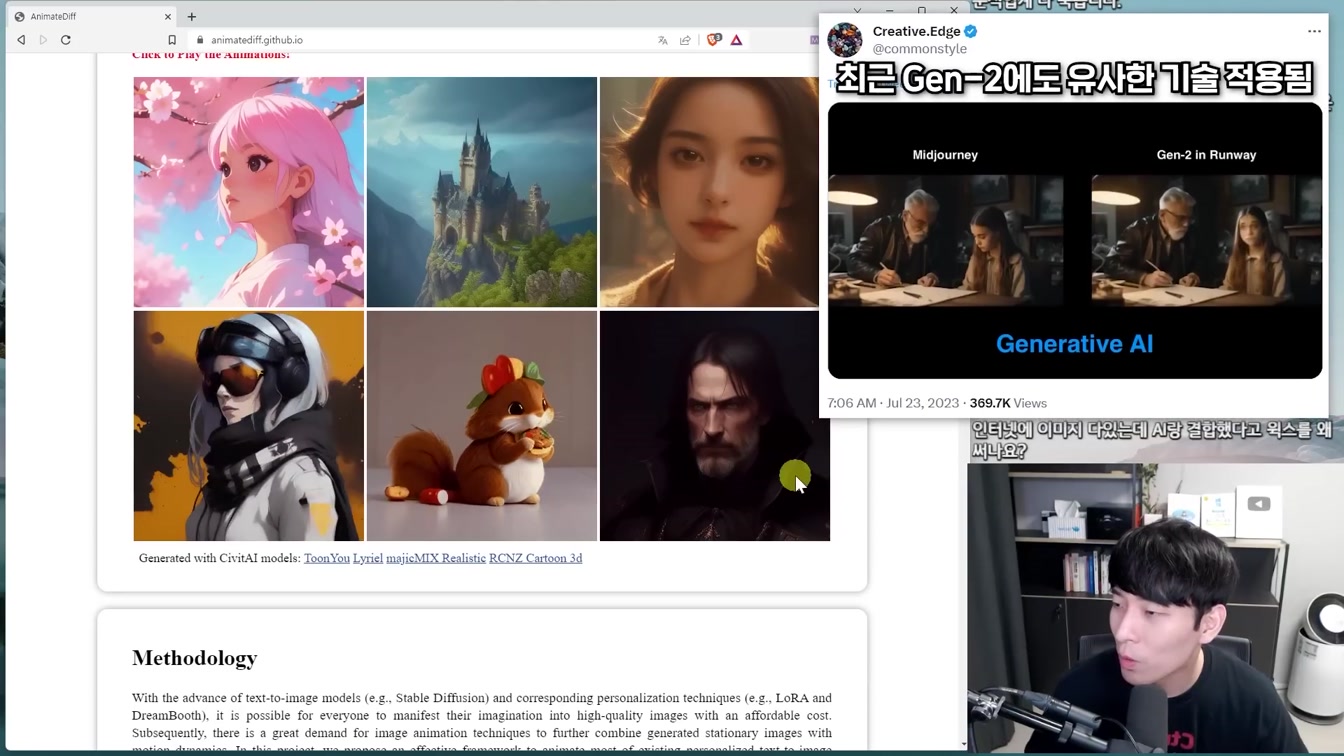The image size is (1344, 756).
Task: Play the dark bearded man animation
Action: point(715,426)
